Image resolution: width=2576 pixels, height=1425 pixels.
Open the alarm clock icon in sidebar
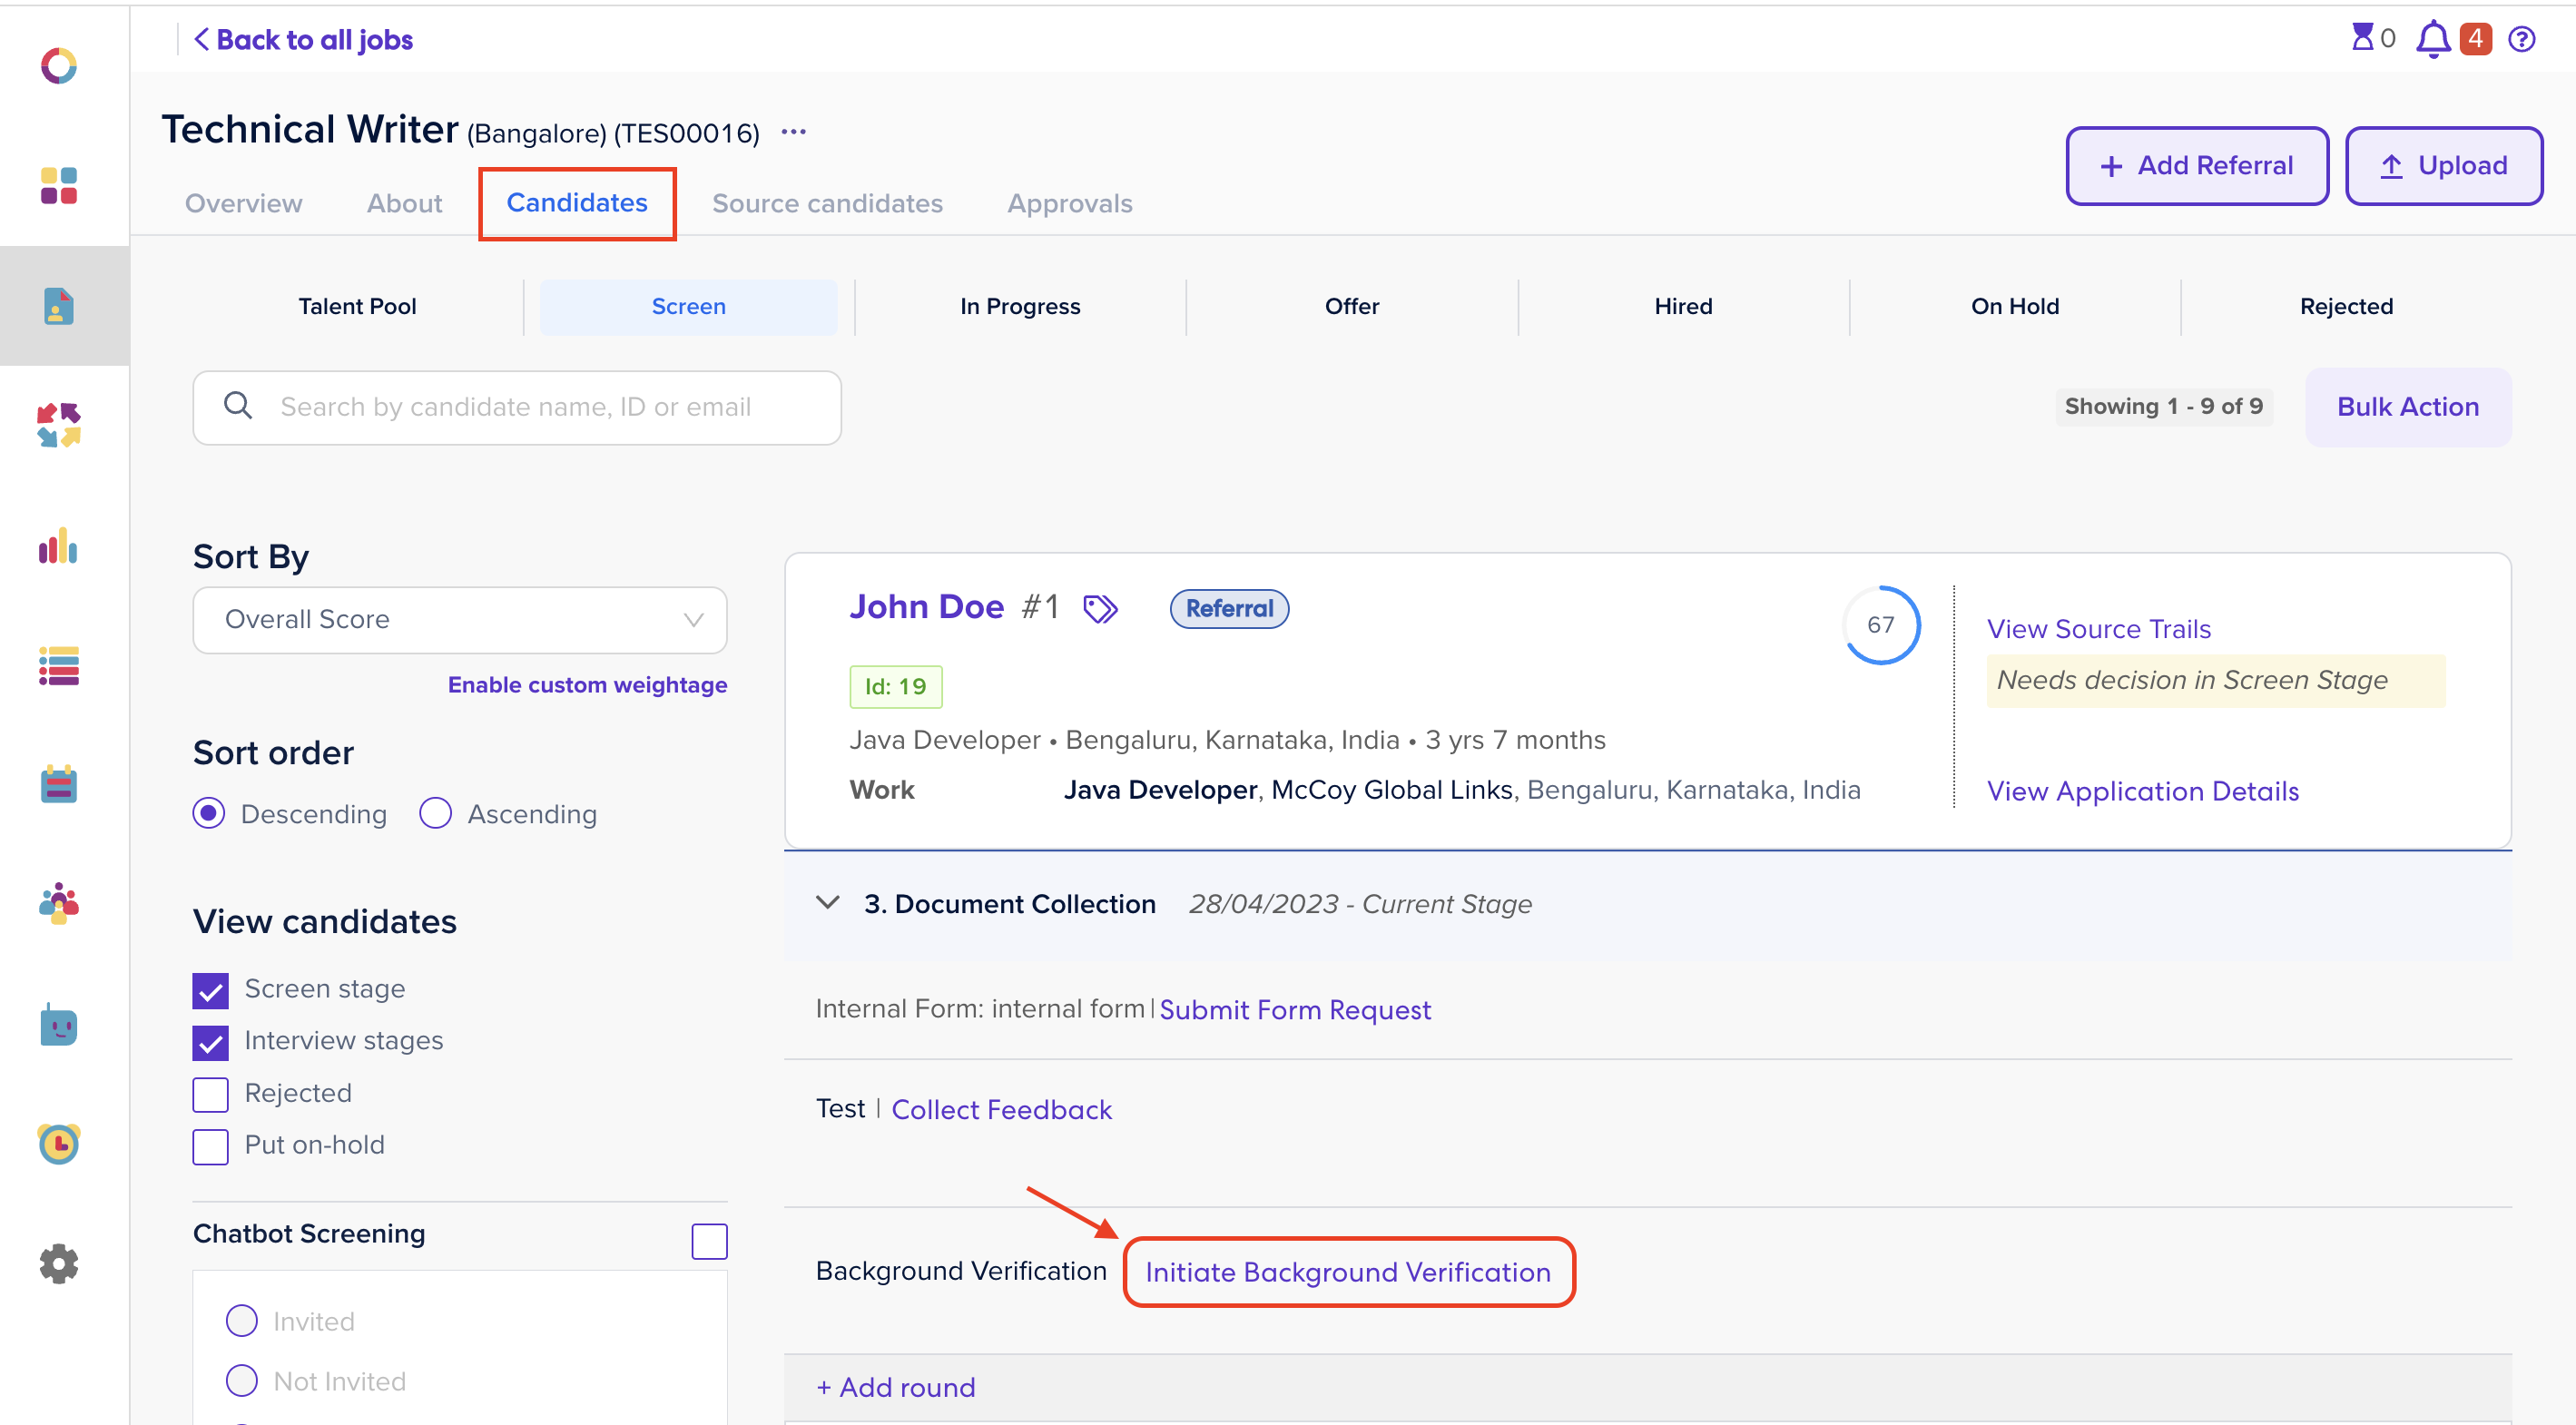[x=58, y=1144]
